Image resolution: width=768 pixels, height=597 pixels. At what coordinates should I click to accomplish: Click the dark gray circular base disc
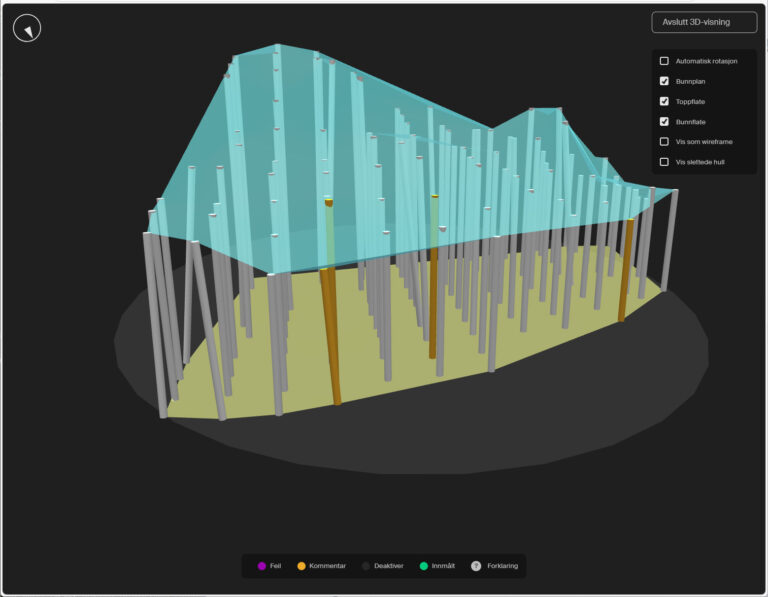(450, 430)
